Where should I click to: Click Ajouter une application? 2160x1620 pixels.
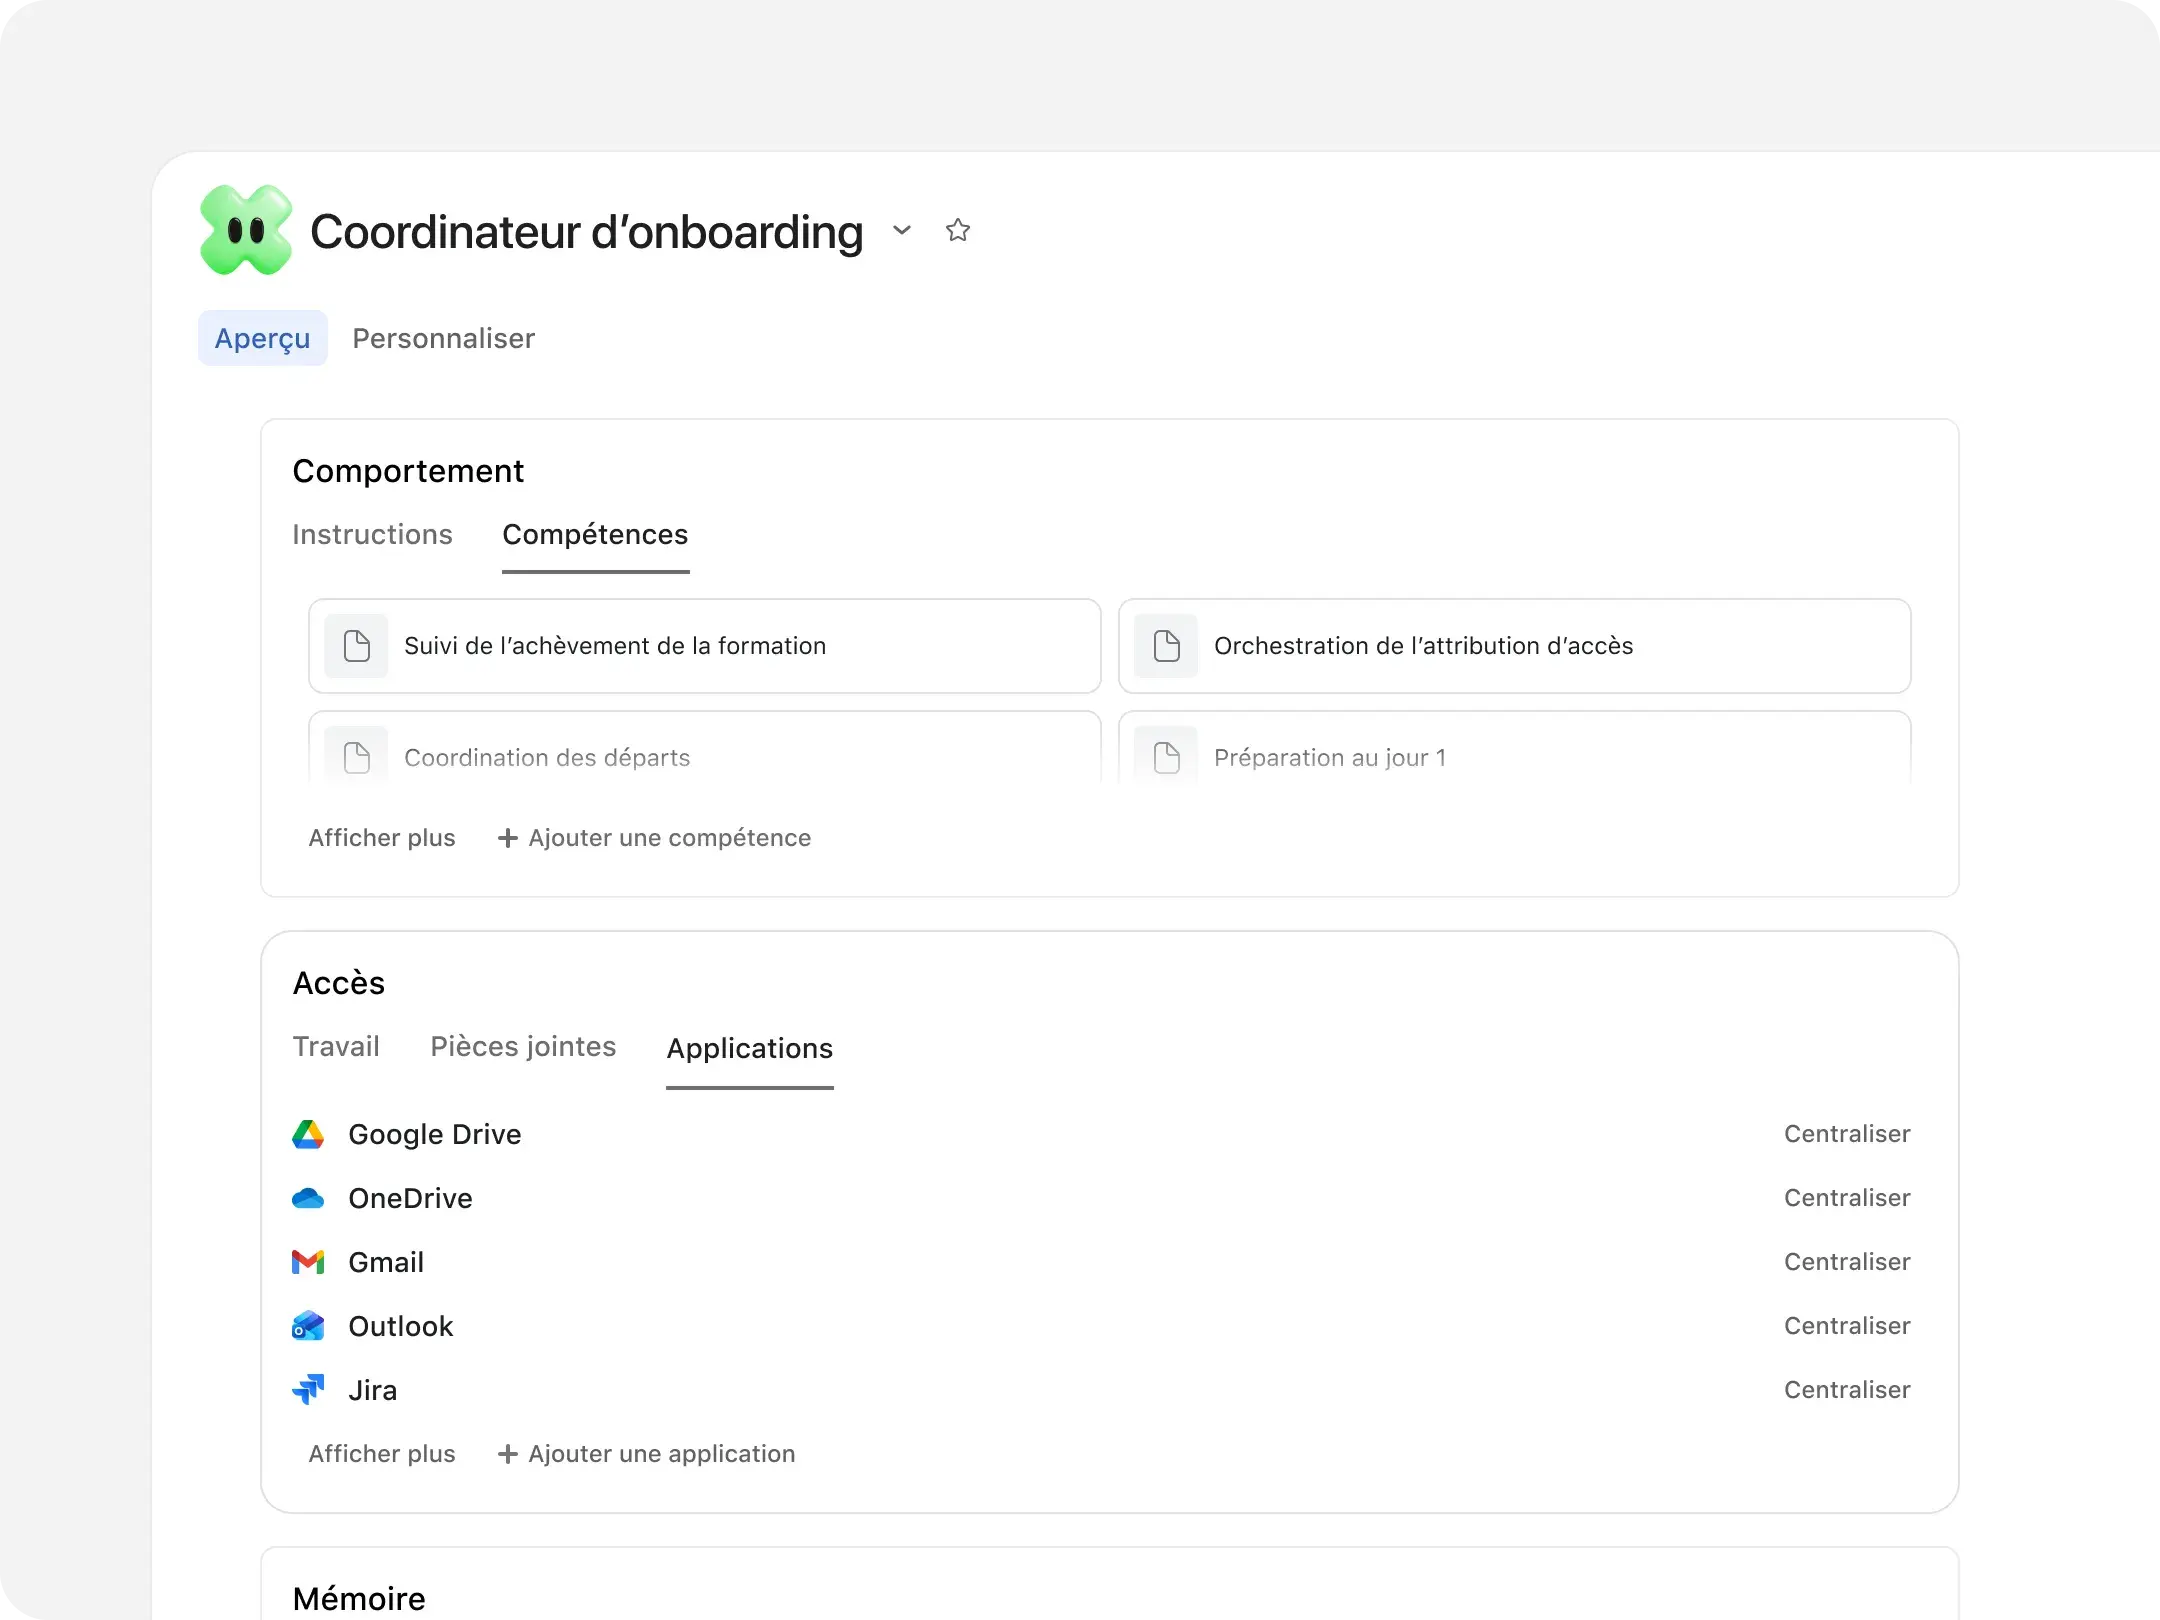(646, 1454)
